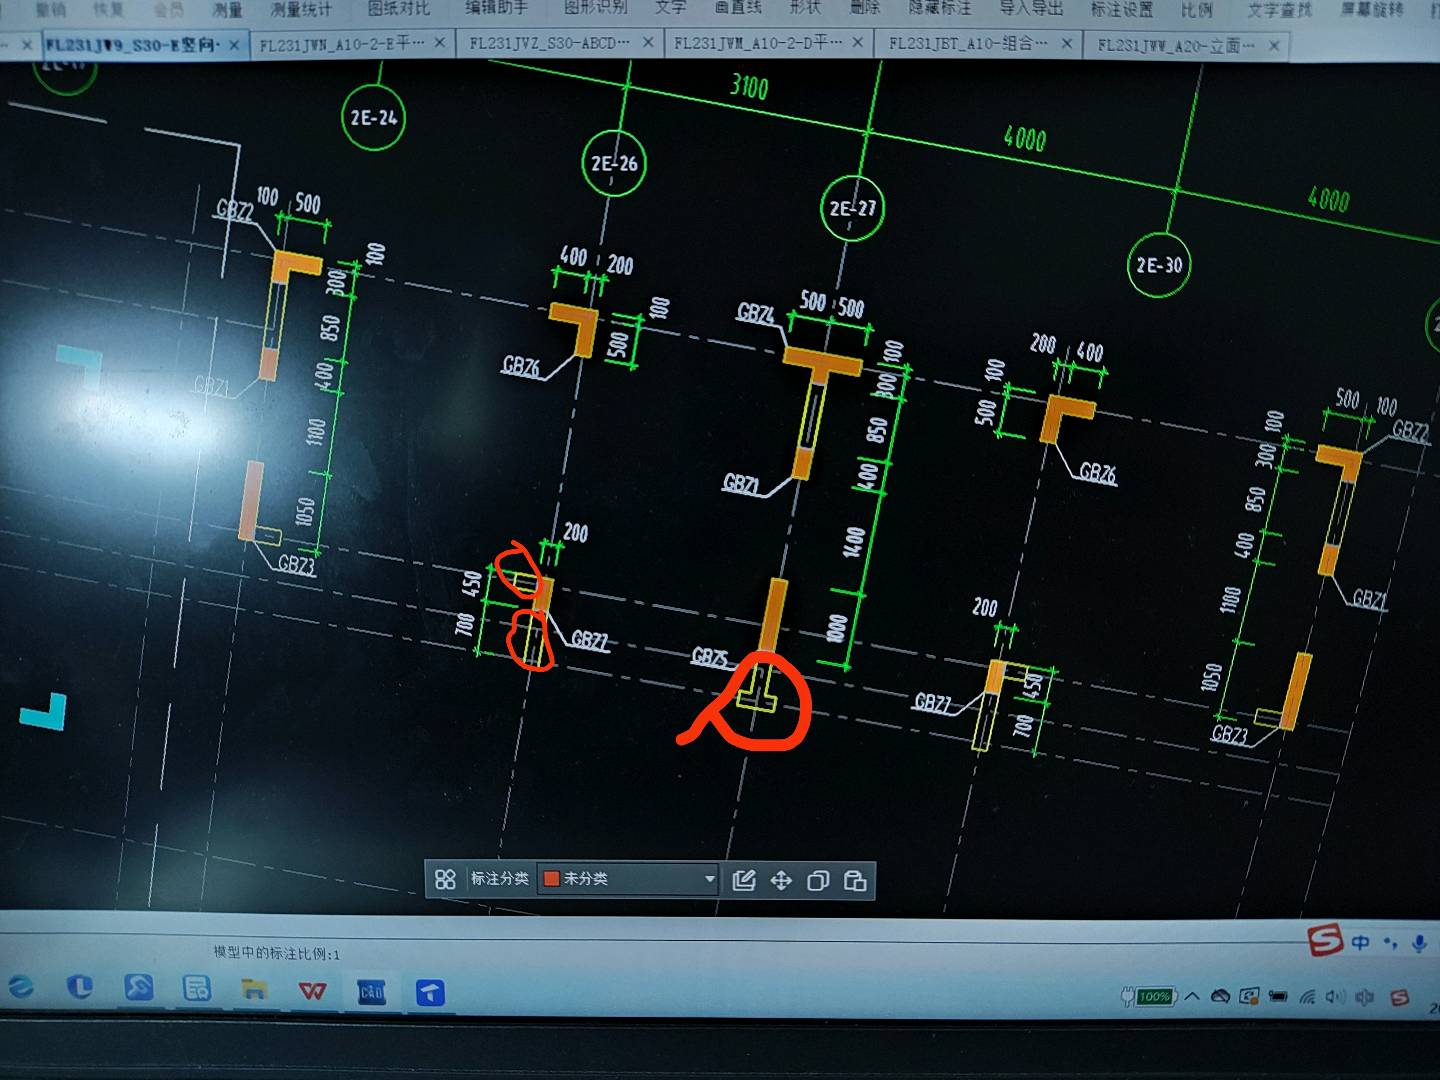1440x1080 pixels.
Task: Select the 文字 text tool
Action: [670, 8]
